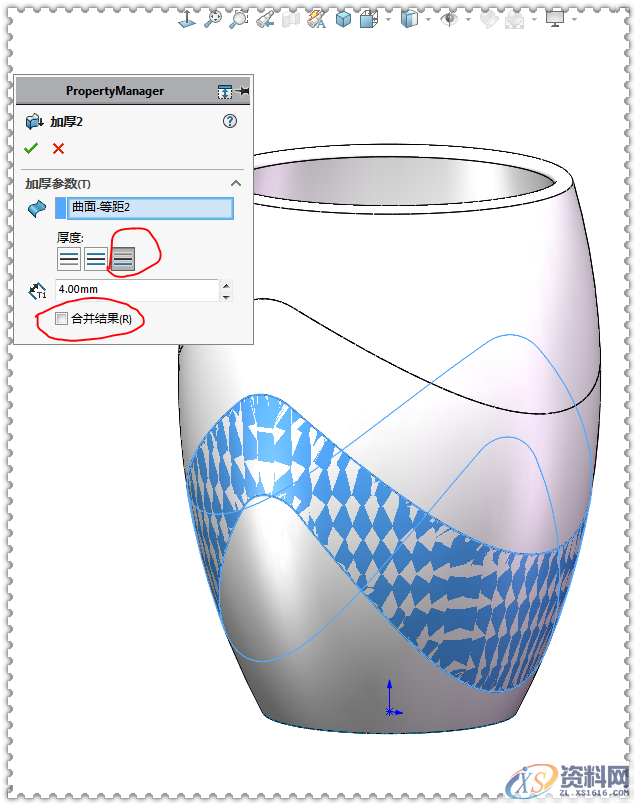The width and height of the screenshot is (637, 806).
Task: Select the Zoom to Area tool
Action: click(238, 19)
